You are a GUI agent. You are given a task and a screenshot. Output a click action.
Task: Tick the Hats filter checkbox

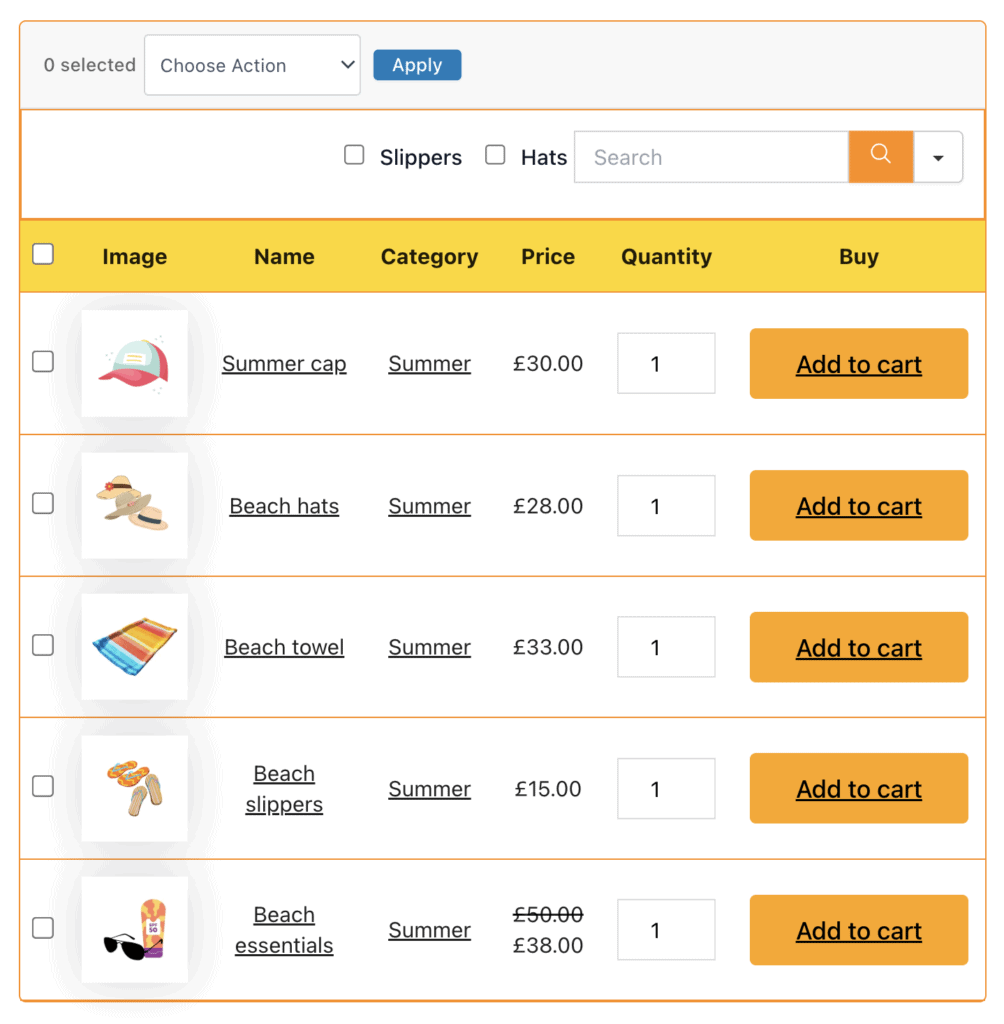tap(495, 155)
